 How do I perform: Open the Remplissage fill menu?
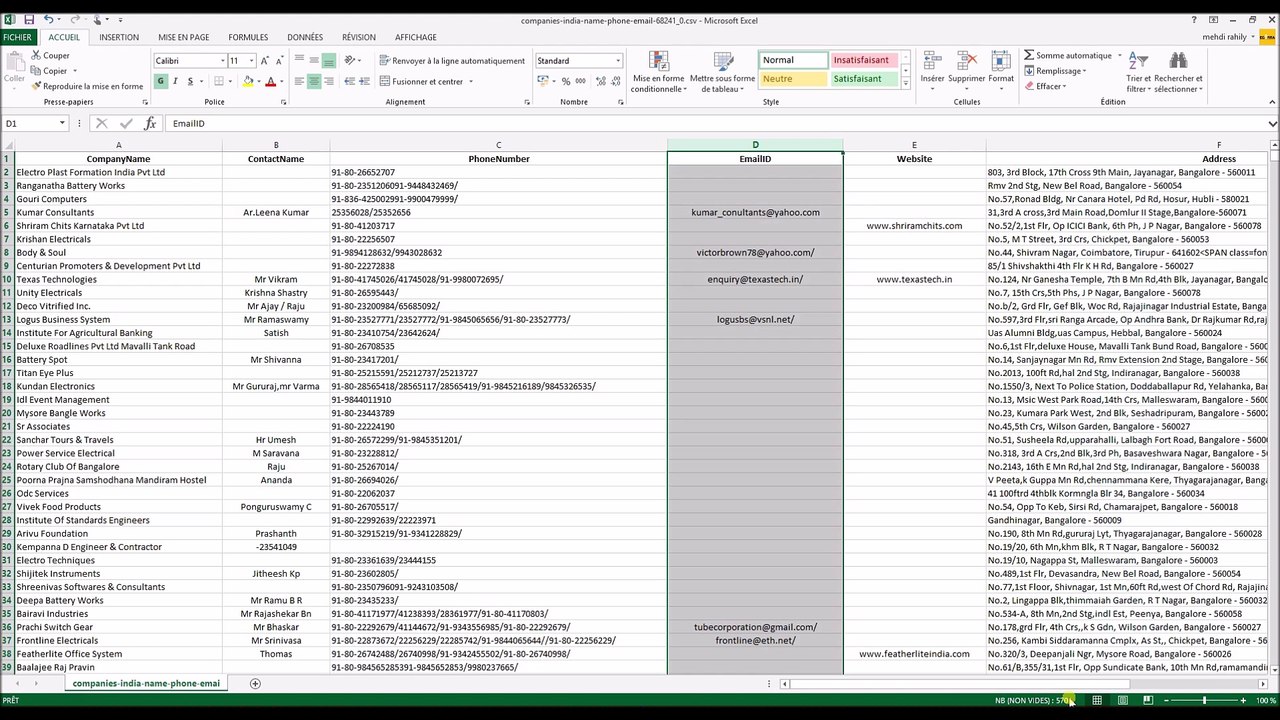[x=1054, y=71]
